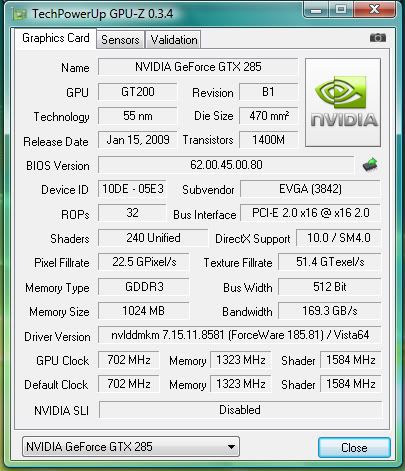Click the 'NVIDIA SLI' label

(61, 411)
